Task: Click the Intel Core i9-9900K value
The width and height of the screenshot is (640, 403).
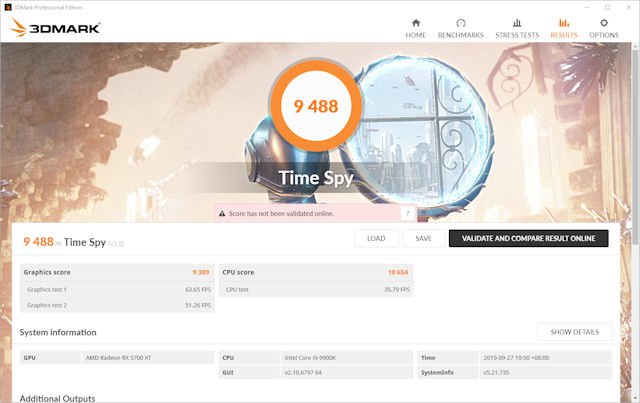Action: coord(310,358)
